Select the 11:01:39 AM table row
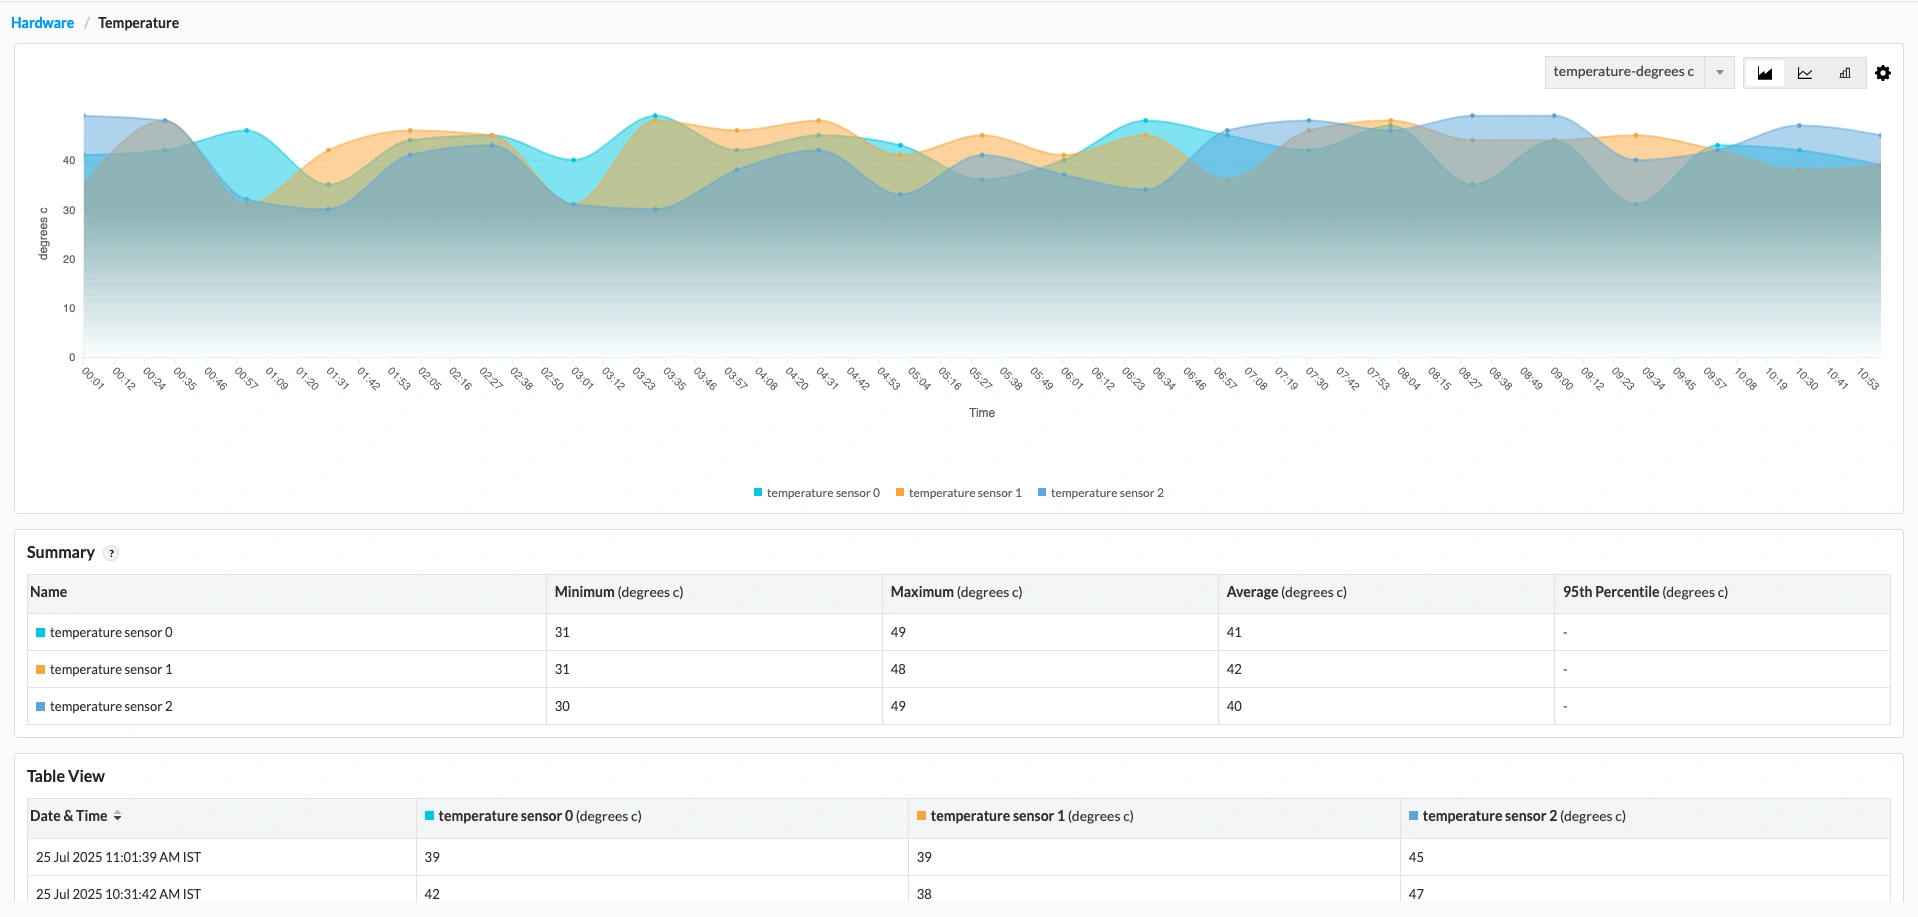 117,857
